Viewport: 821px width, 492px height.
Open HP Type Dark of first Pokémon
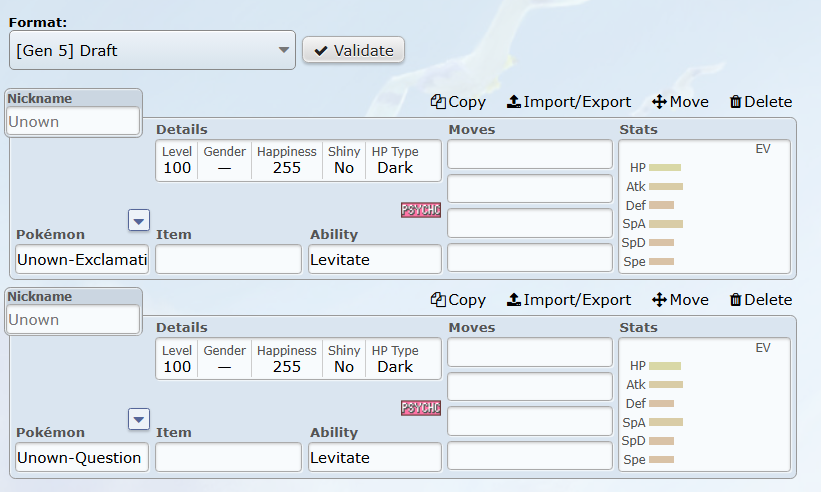(x=395, y=161)
